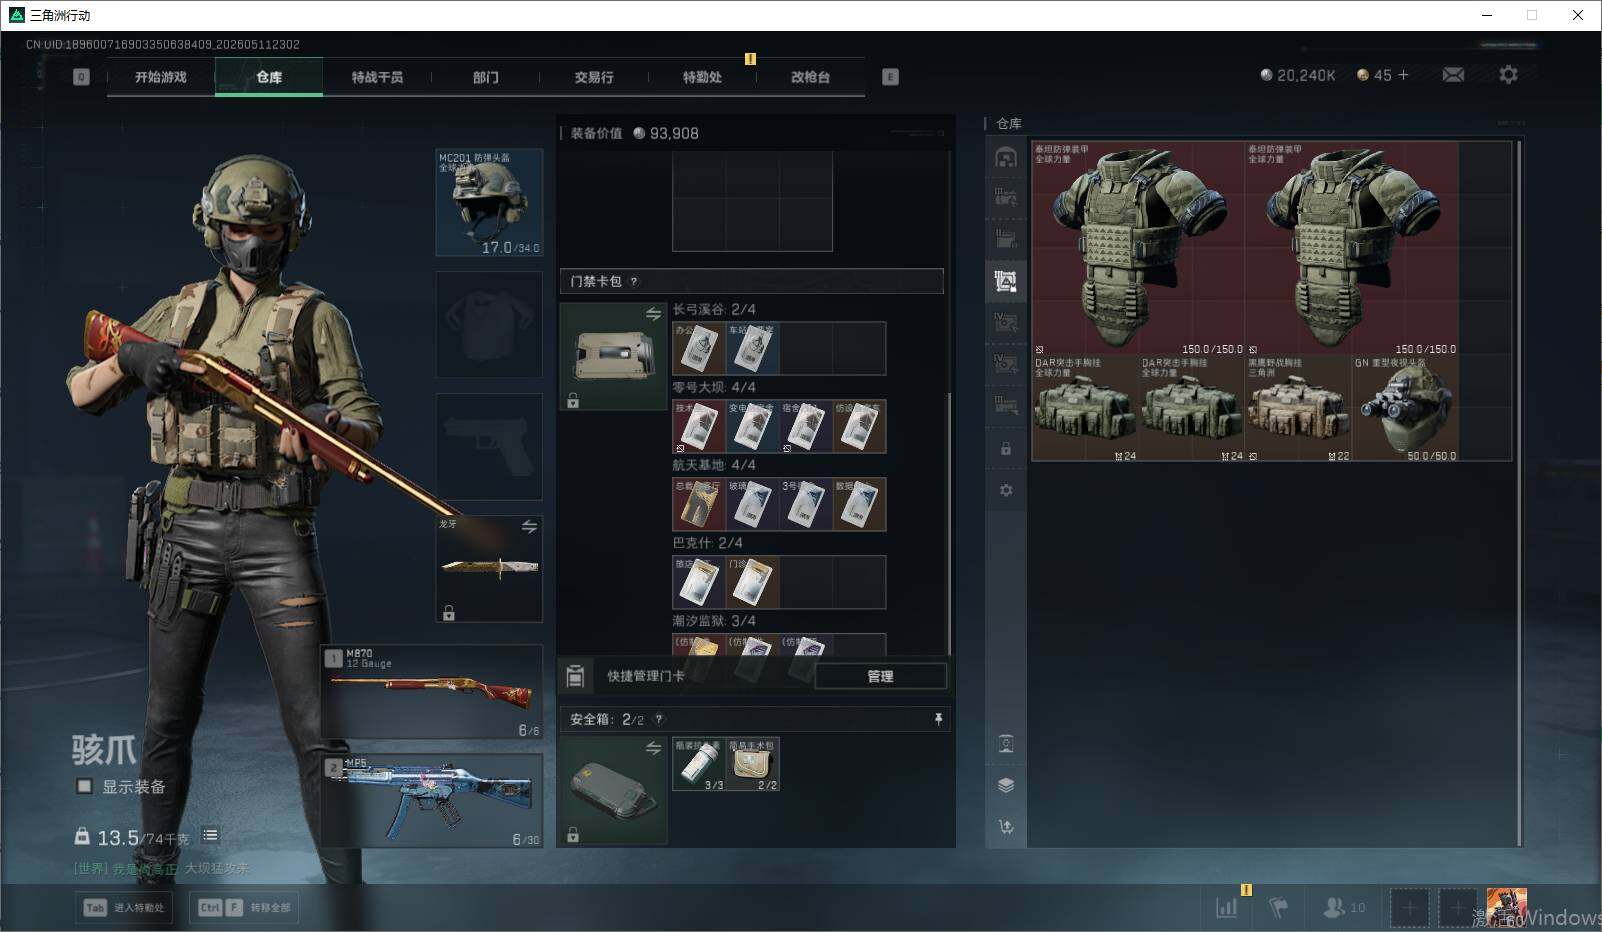Open the gear icon in 仓库 sidebar
The width and height of the screenshot is (1602, 932).
tap(1006, 490)
